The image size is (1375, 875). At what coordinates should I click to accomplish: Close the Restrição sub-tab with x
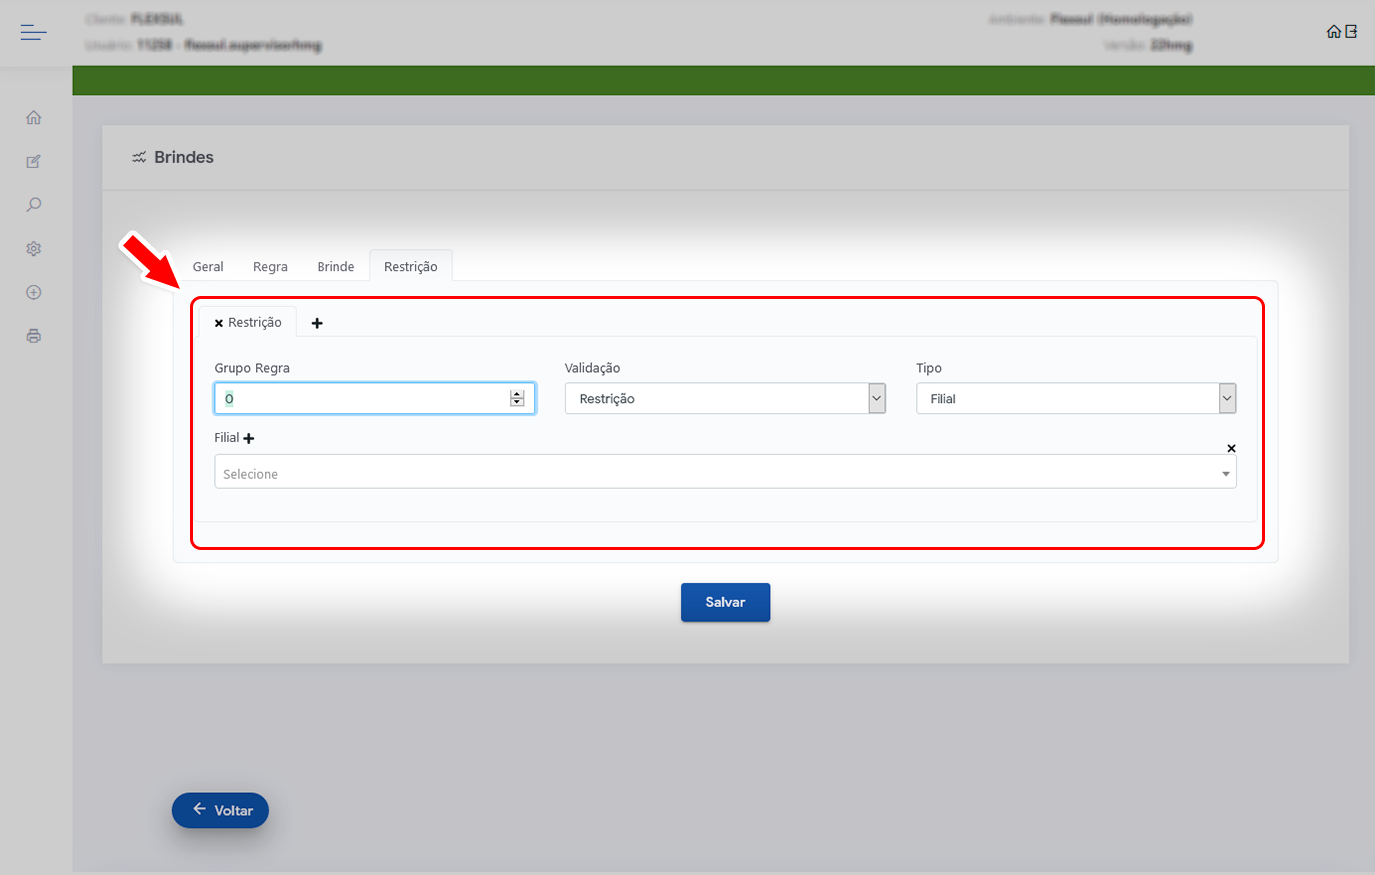[219, 323]
